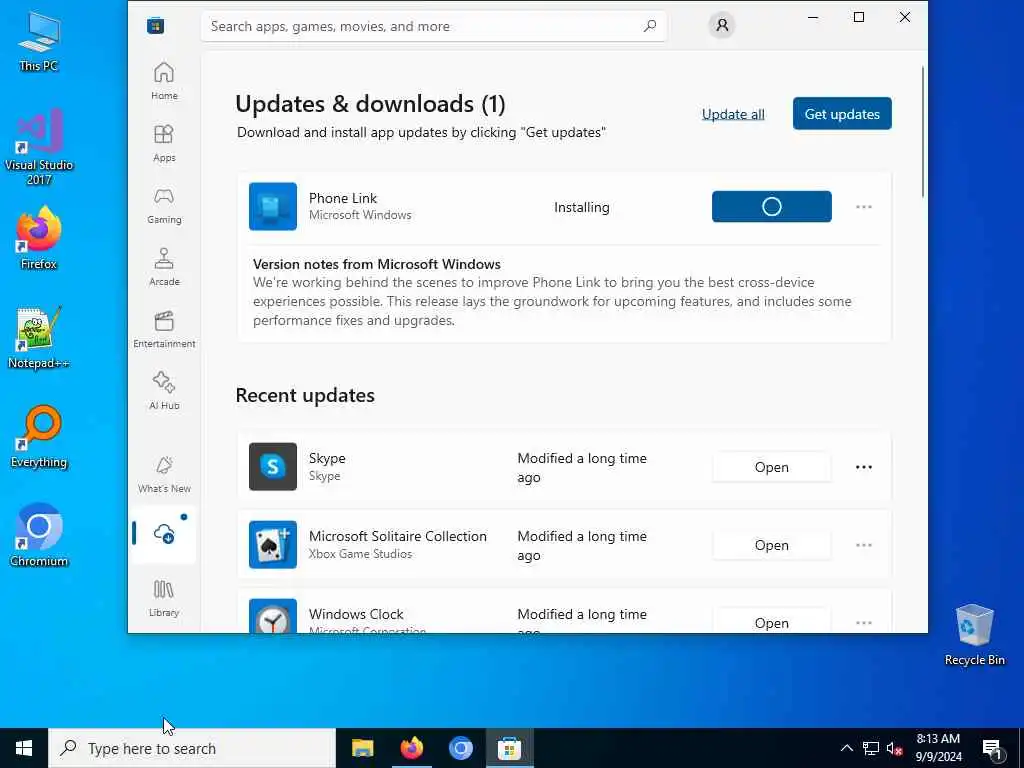
Task: Click the Phone Link installing progress button
Action: coord(771,206)
